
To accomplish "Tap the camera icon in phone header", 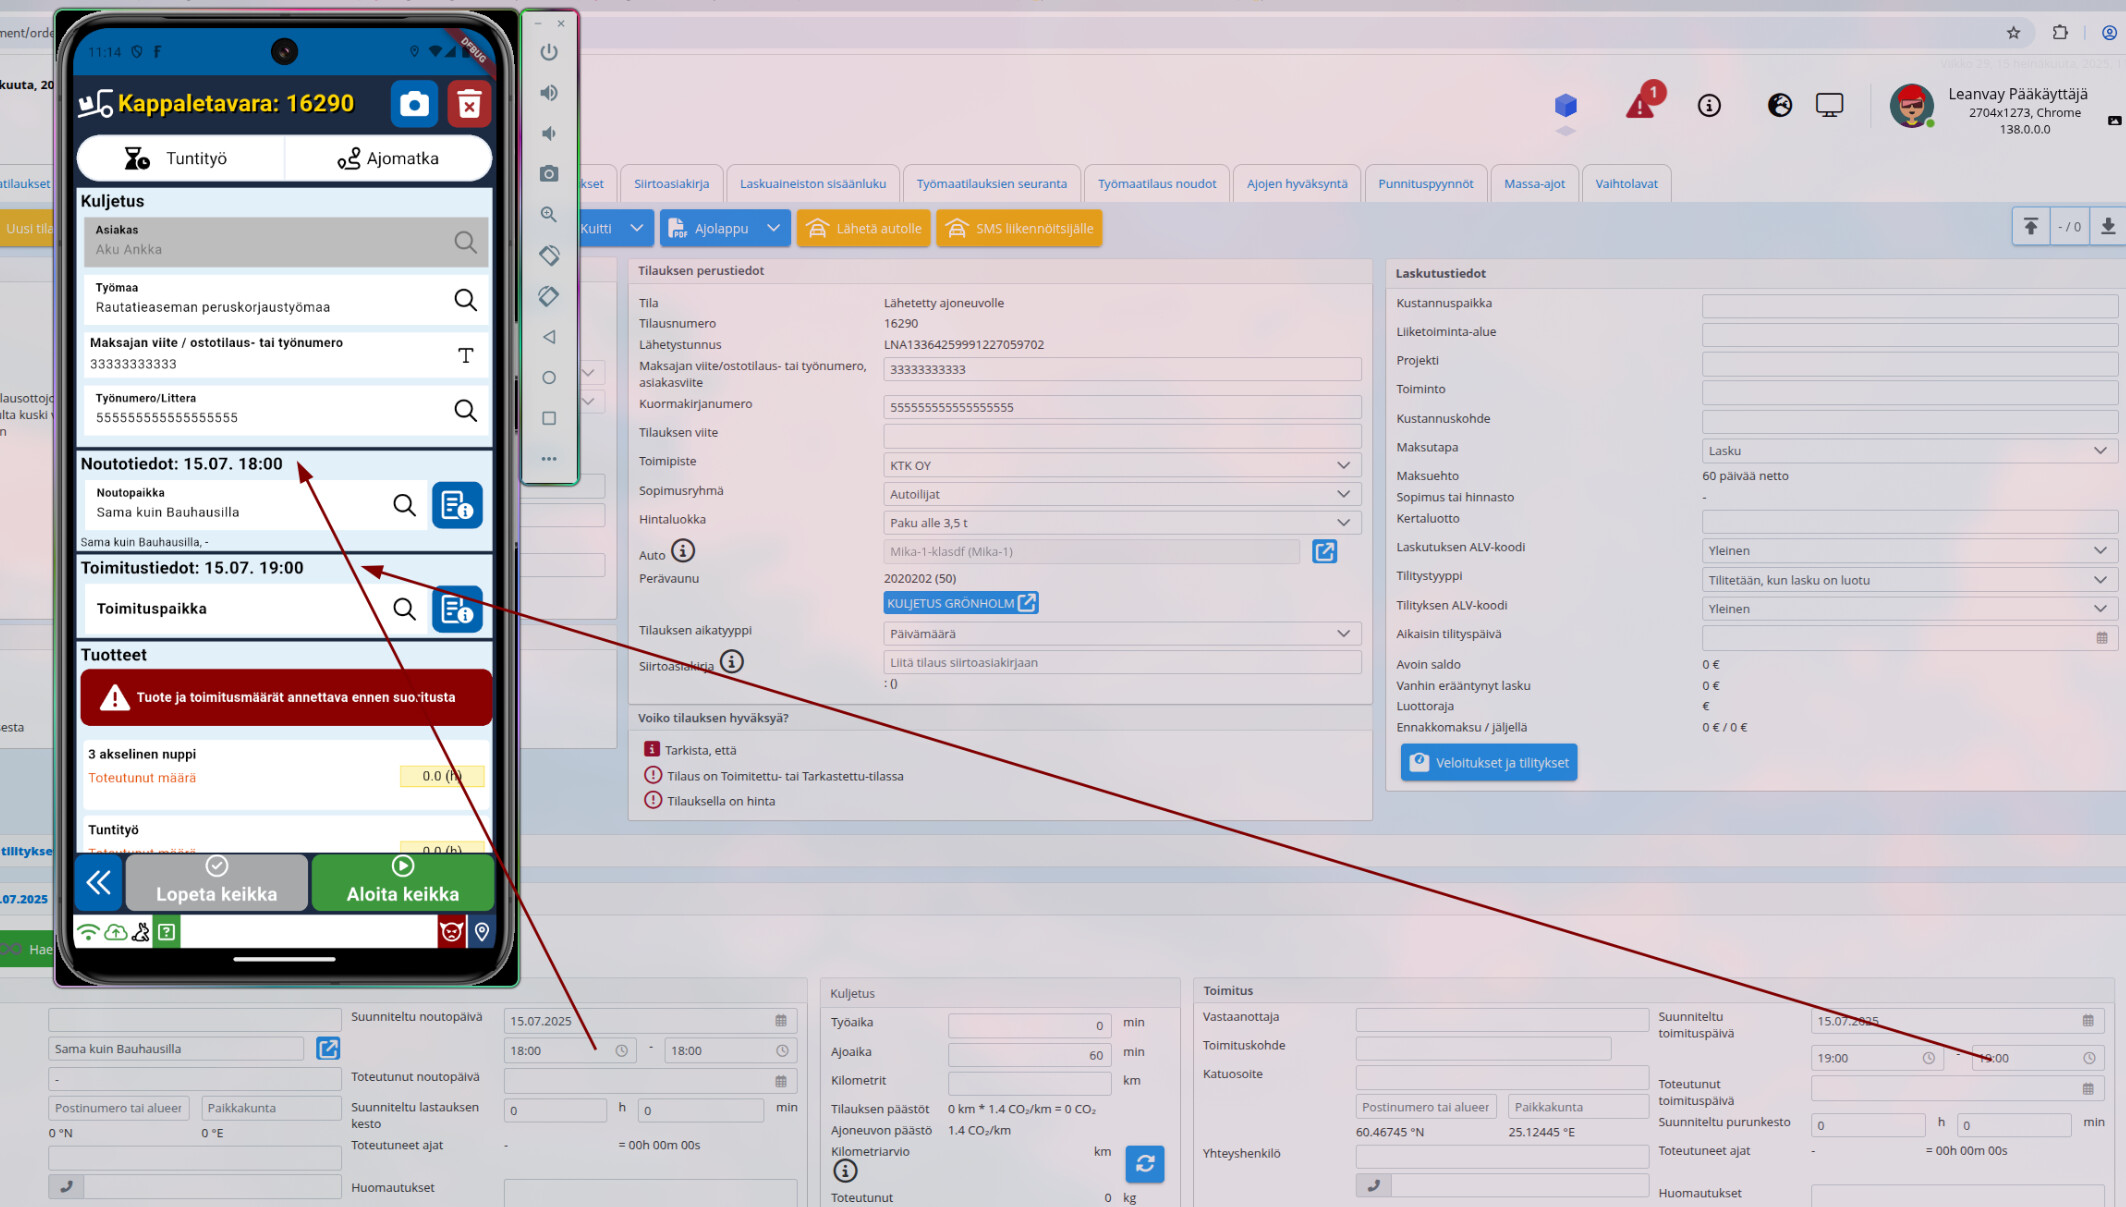I will click(414, 104).
